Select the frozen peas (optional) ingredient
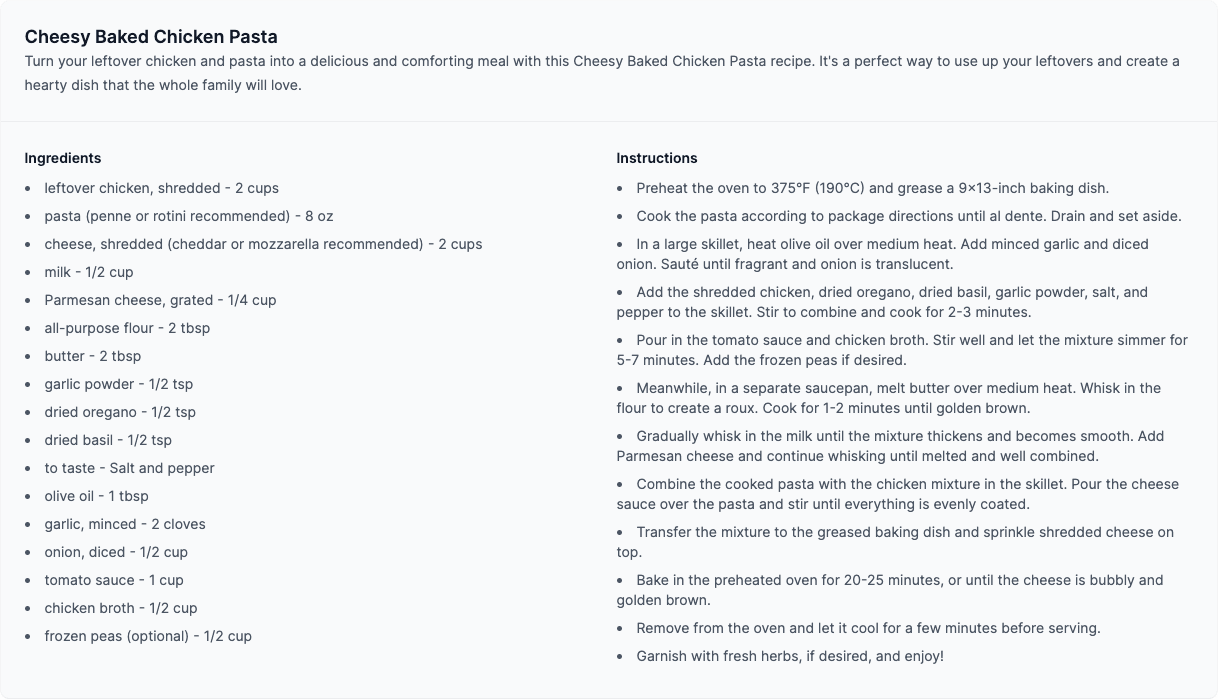Image resolution: width=1218 pixels, height=700 pixels. point(148,636)
